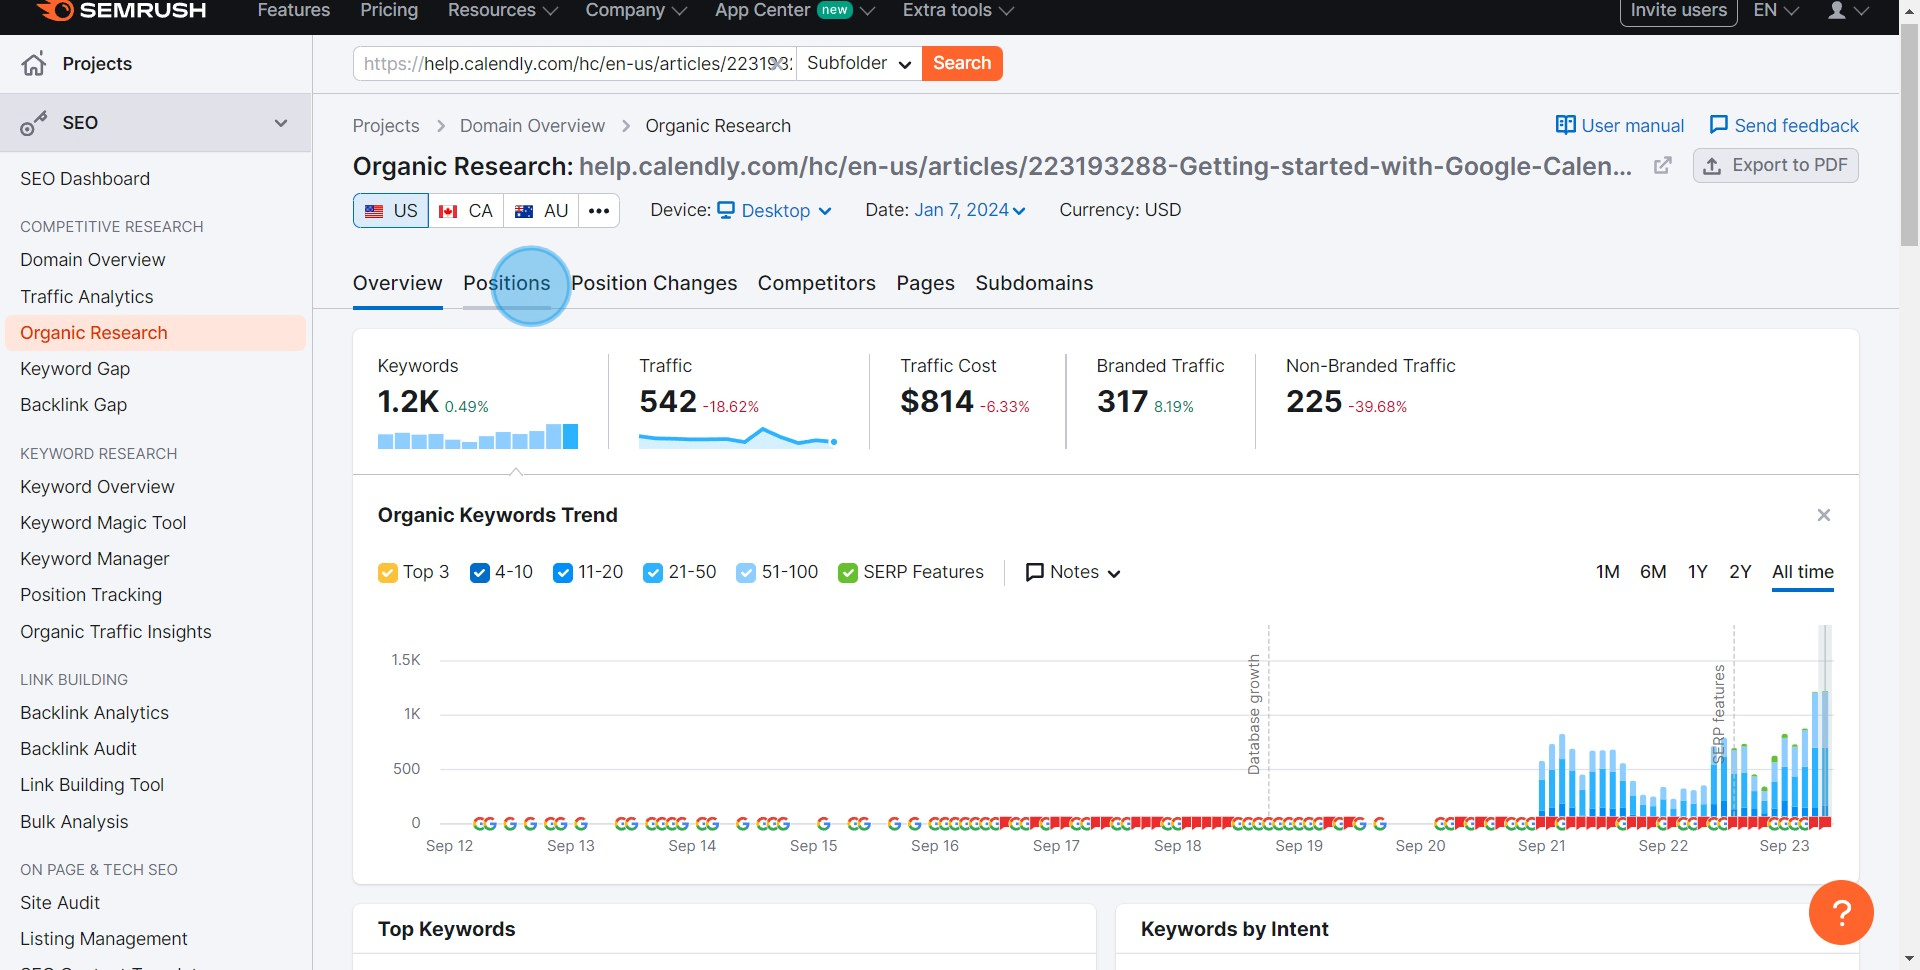1920x970 pixels.
Task: Open the Company dropdown menu
Action: (x=636, y=10)
